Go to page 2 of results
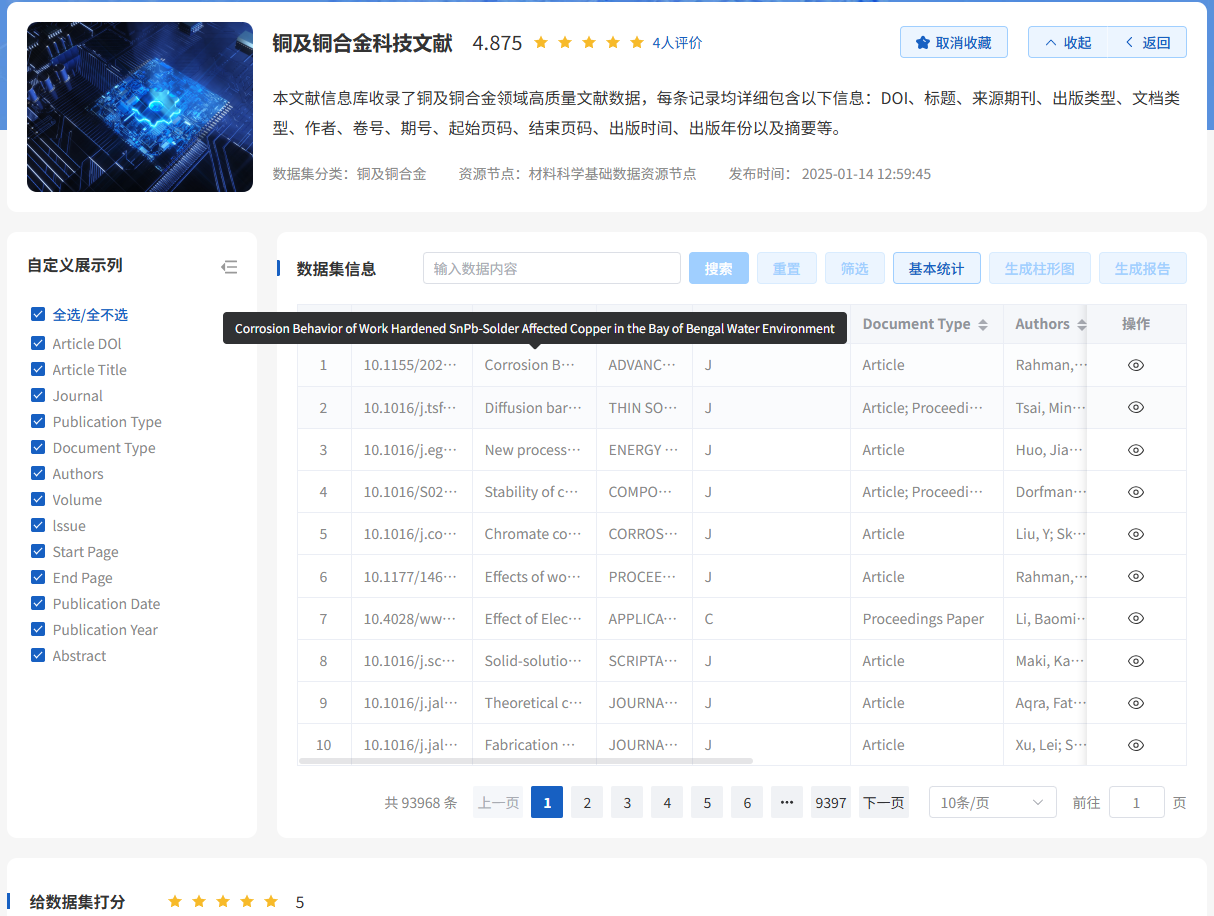The width and height of the screenshot is (1214, 916). [587, 802]
